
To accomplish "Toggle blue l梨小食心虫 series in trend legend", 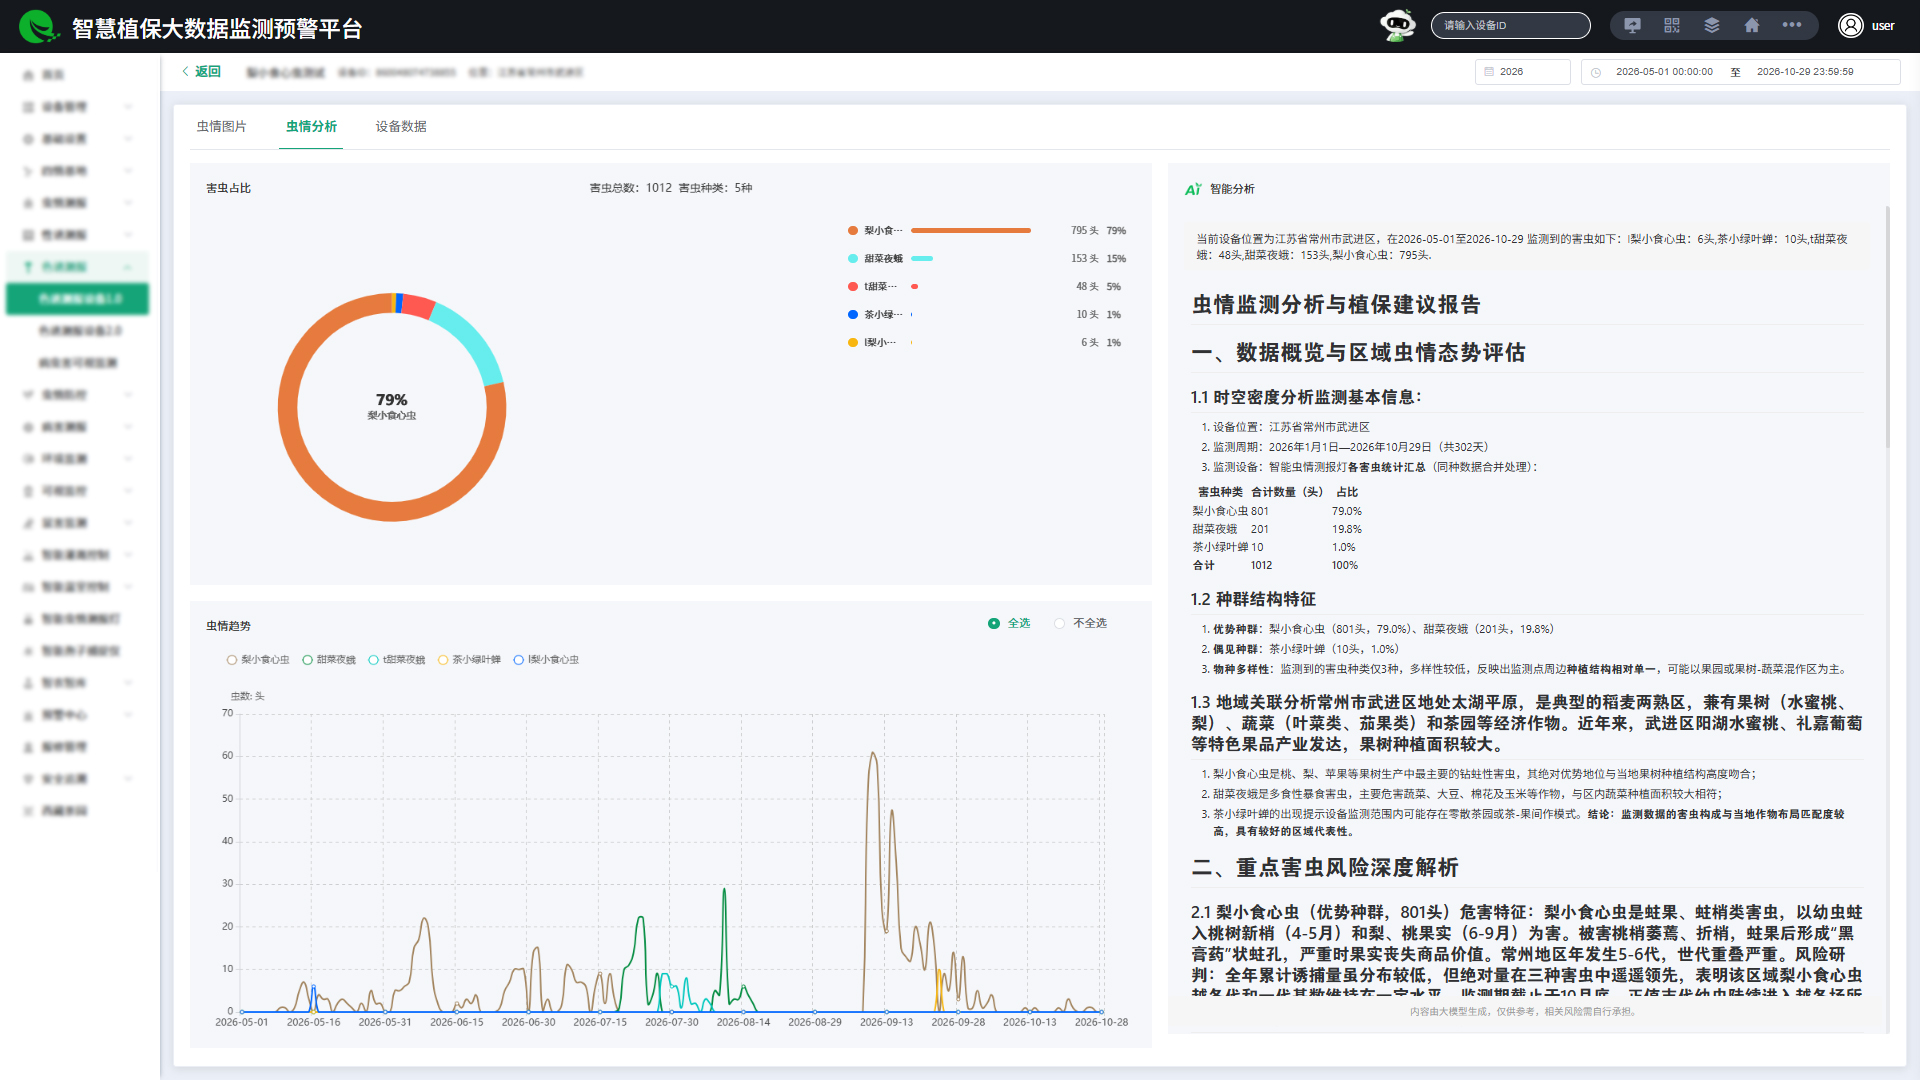I will pos(546,660).
